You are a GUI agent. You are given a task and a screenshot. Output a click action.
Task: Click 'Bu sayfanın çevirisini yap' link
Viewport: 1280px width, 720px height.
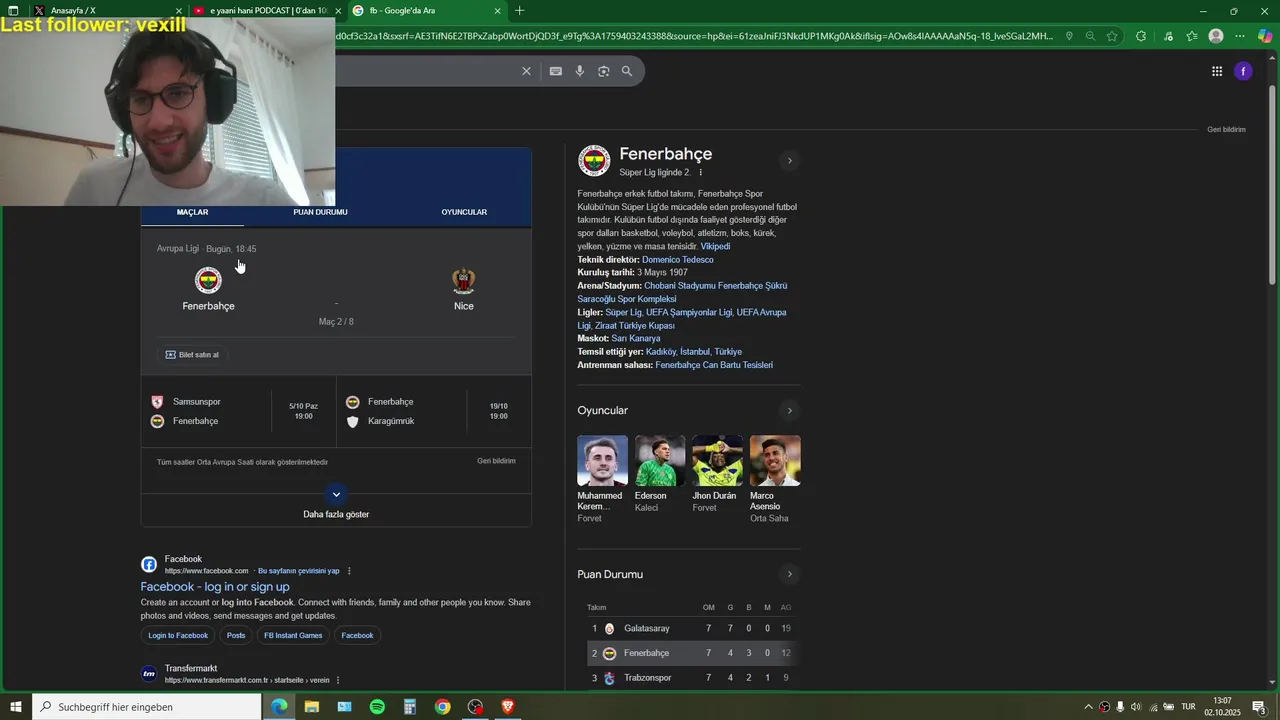tap(299, 571)
